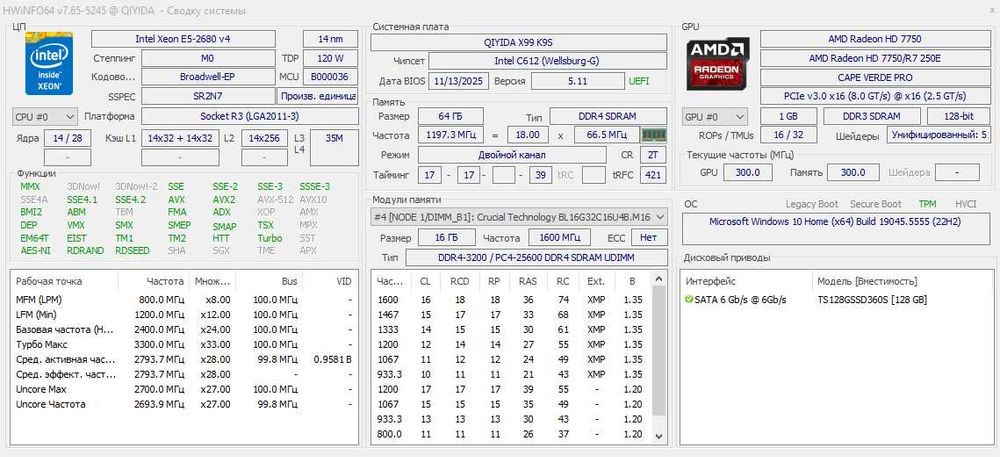Click the AMD Radeon HD 7750/R7 250E field

(874, 58)
